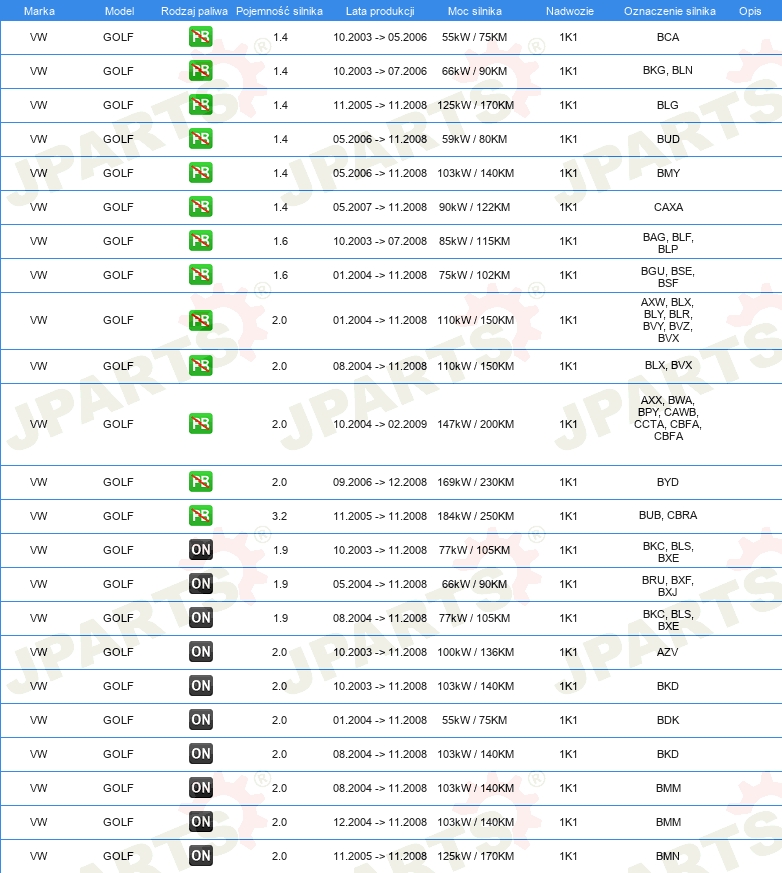
Task: Click the power value 90kW / 122KM
Action: point(474,207)
